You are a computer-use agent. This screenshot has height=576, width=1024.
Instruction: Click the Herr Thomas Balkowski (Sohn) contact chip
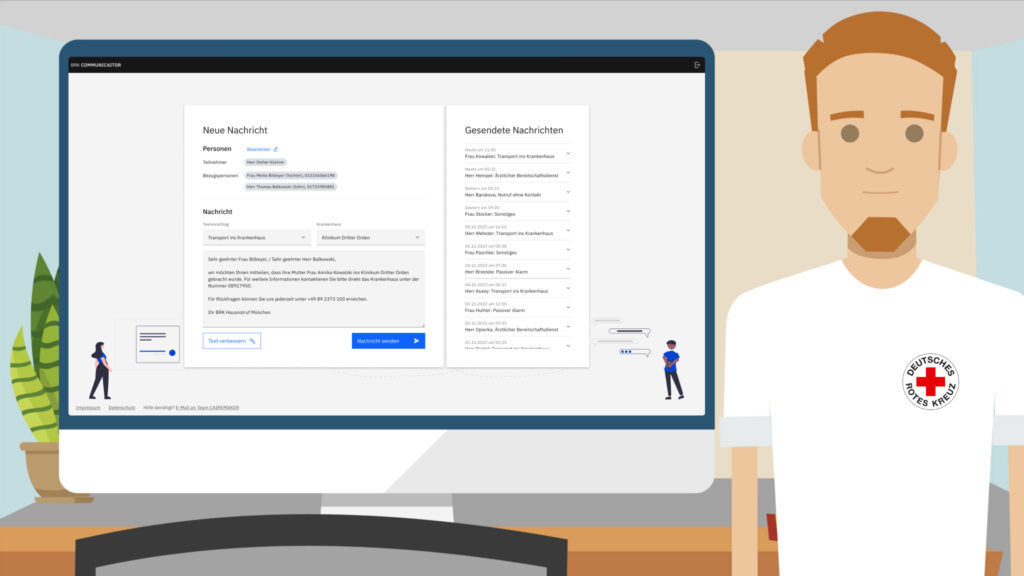coord(291,187)
